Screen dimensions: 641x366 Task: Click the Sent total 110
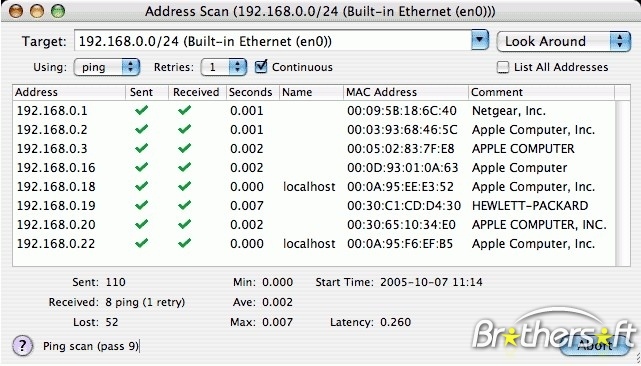point(115,282)
